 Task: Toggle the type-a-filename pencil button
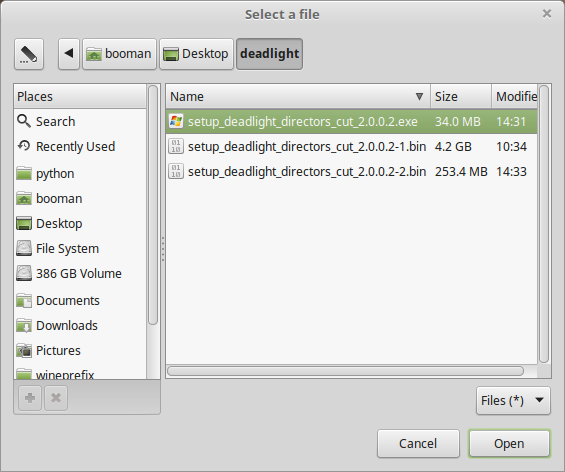click(29, 54)
